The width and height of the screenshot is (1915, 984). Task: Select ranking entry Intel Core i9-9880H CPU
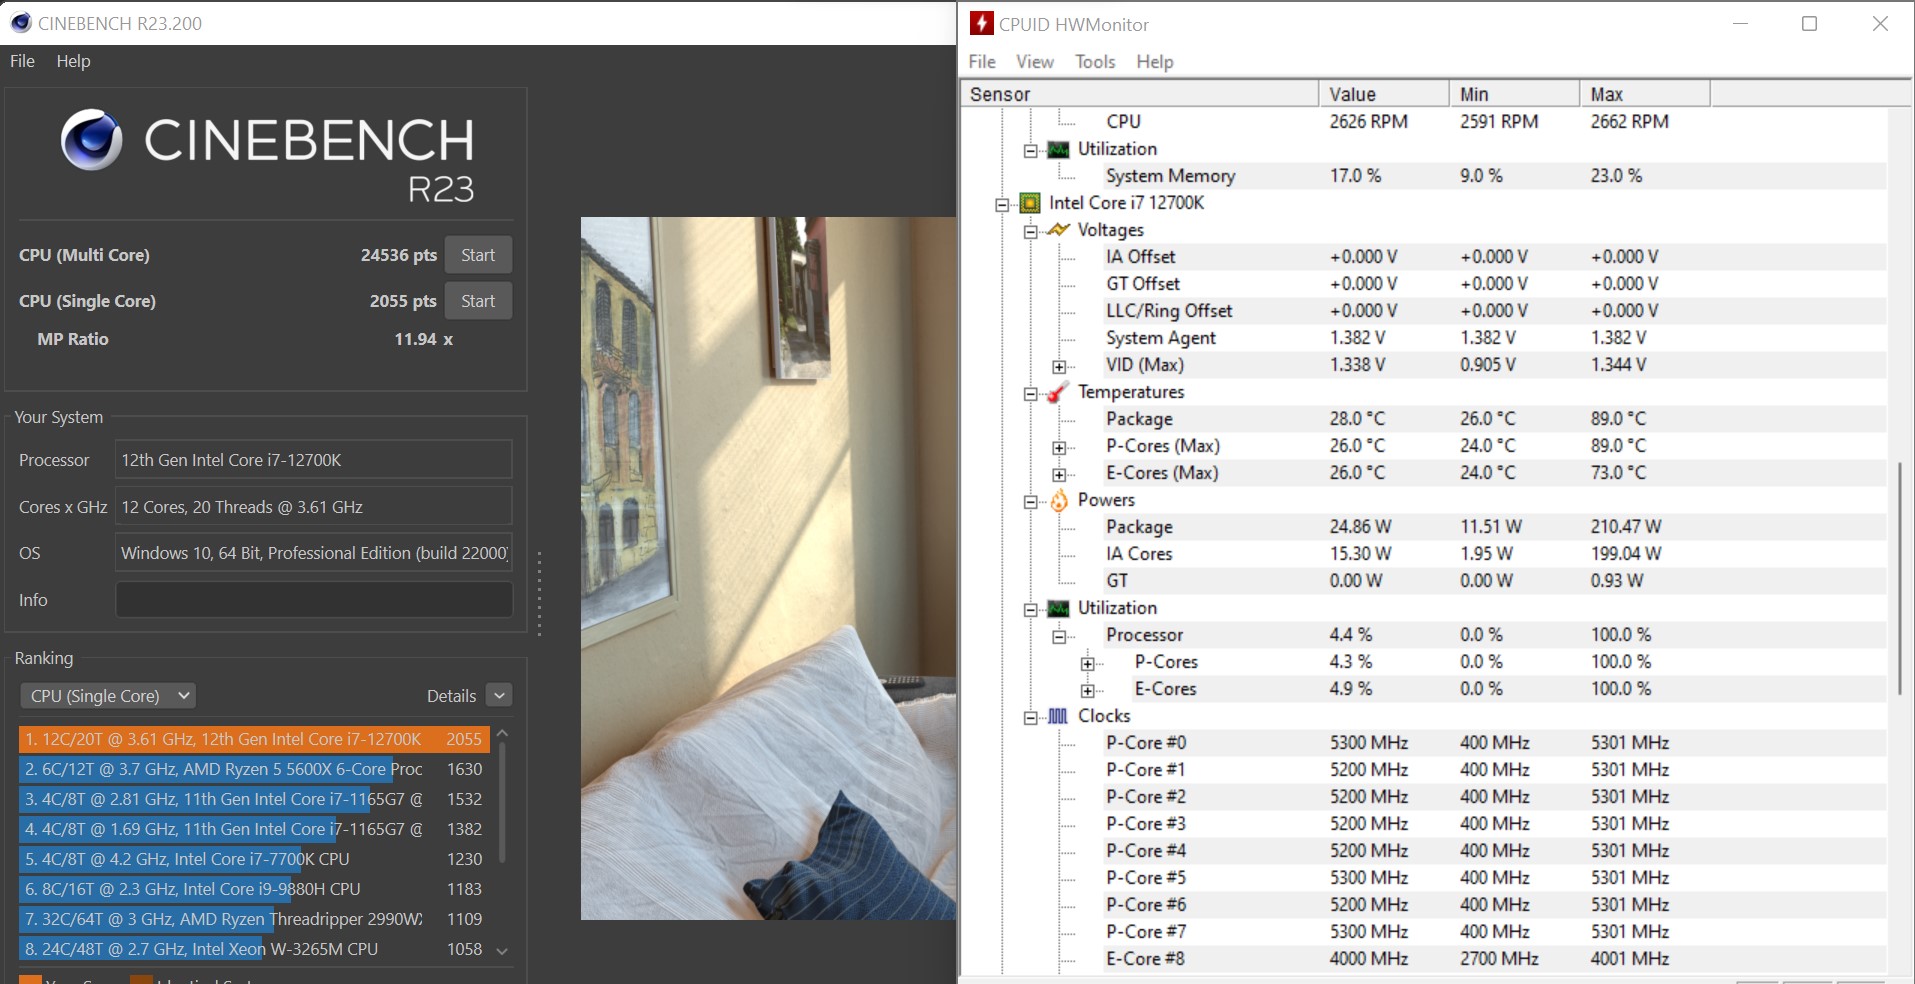point(254,889)
